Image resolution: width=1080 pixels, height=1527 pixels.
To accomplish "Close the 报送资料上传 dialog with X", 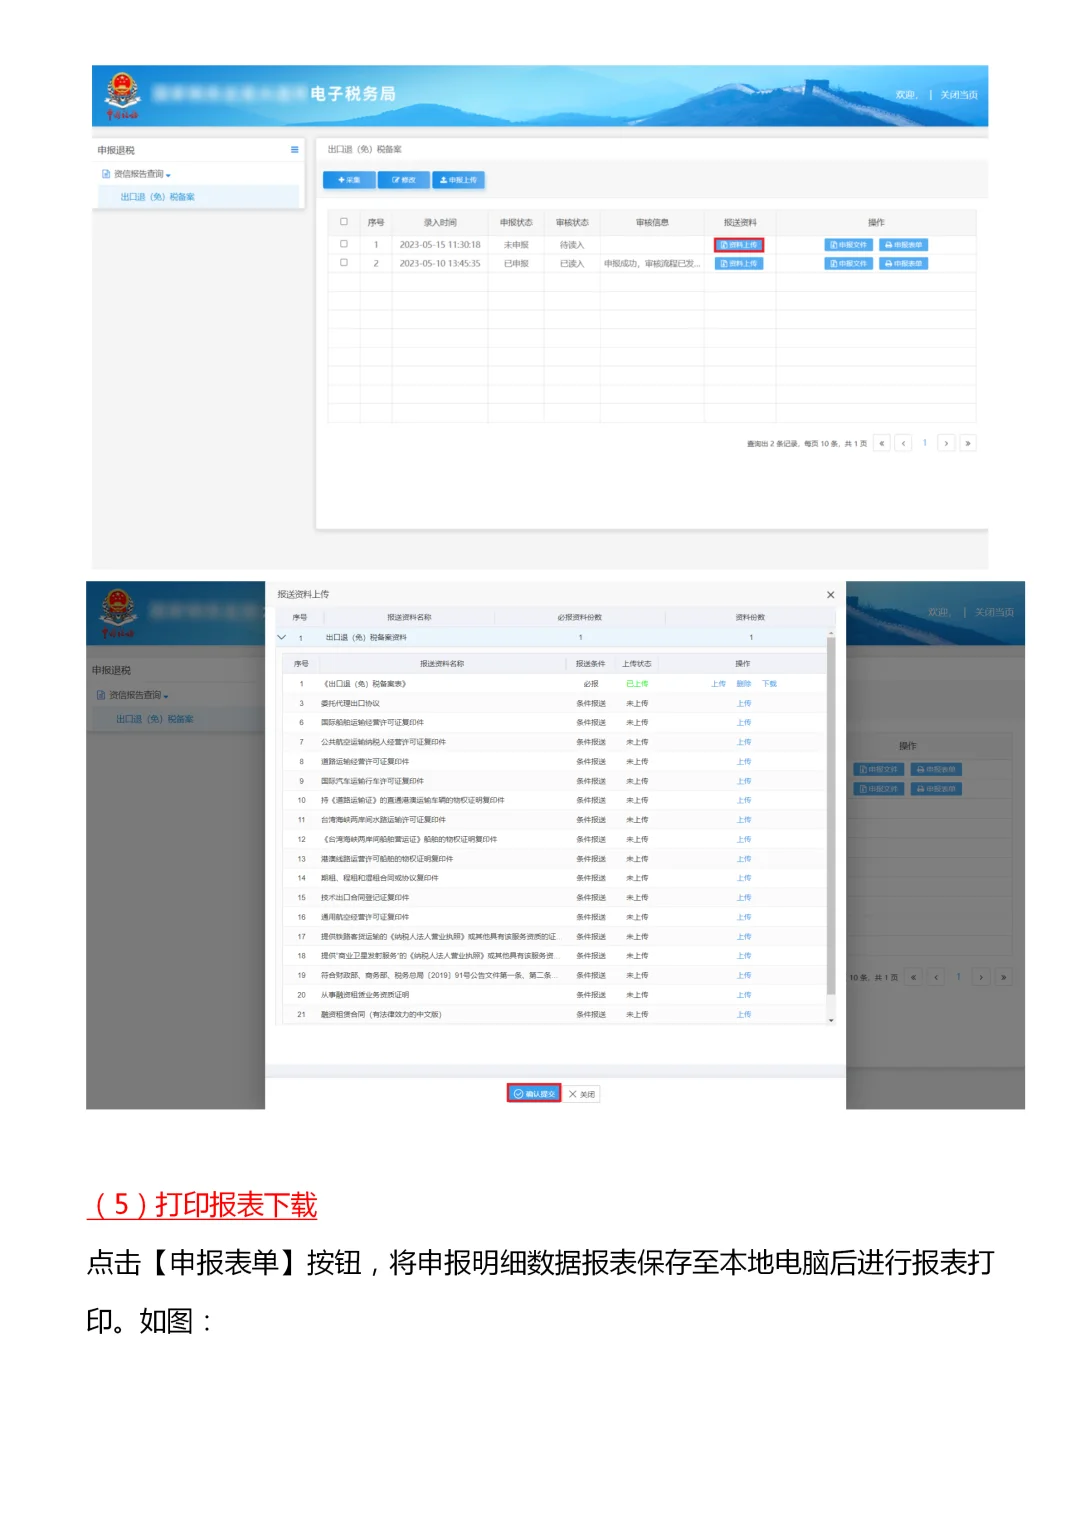I will [832, 594].
